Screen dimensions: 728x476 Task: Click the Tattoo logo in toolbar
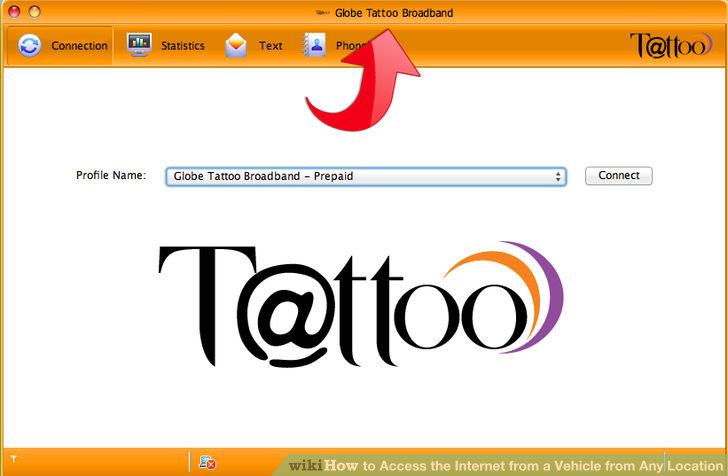[670, 46]
